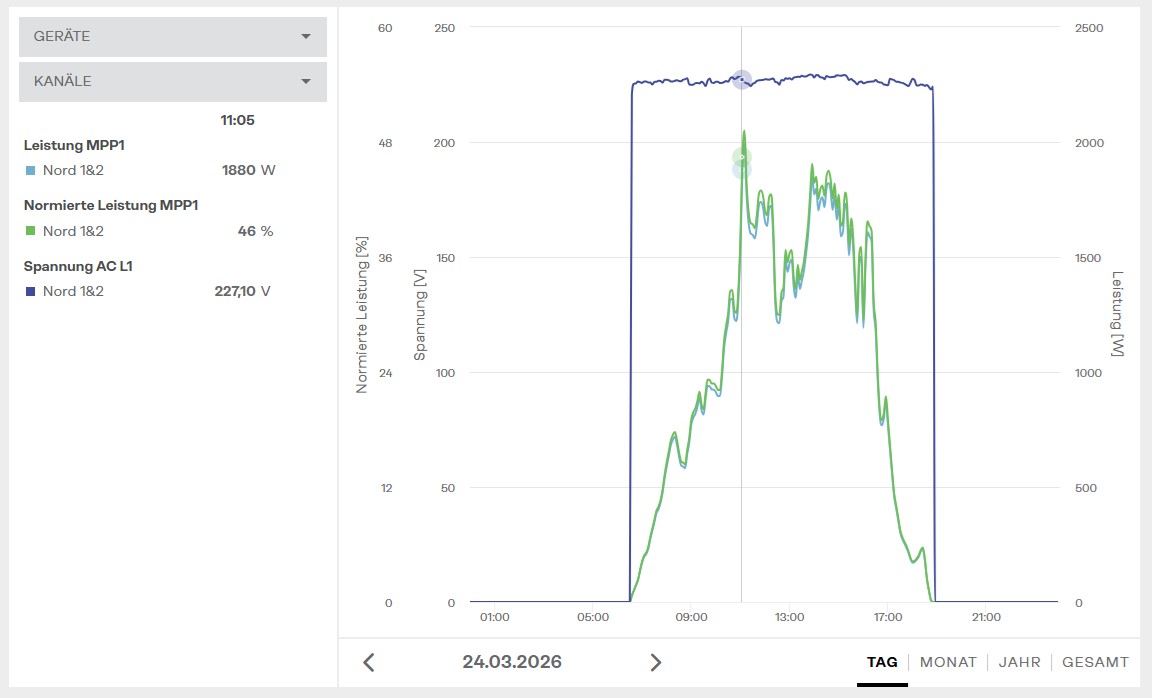This screenshot has width=1152, height=698.
Task: Select the JAHR tab
Action: pos(1019,662)
